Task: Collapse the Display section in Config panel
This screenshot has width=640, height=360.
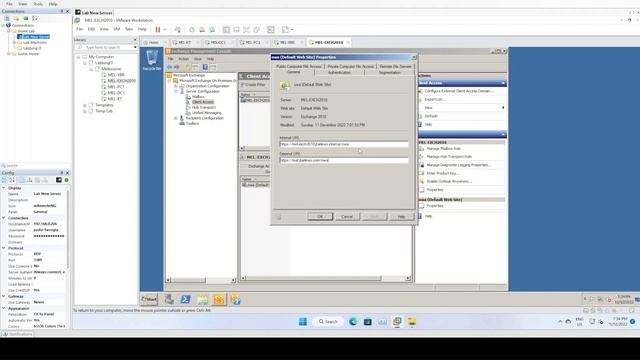Action: [x=4, y=188]
